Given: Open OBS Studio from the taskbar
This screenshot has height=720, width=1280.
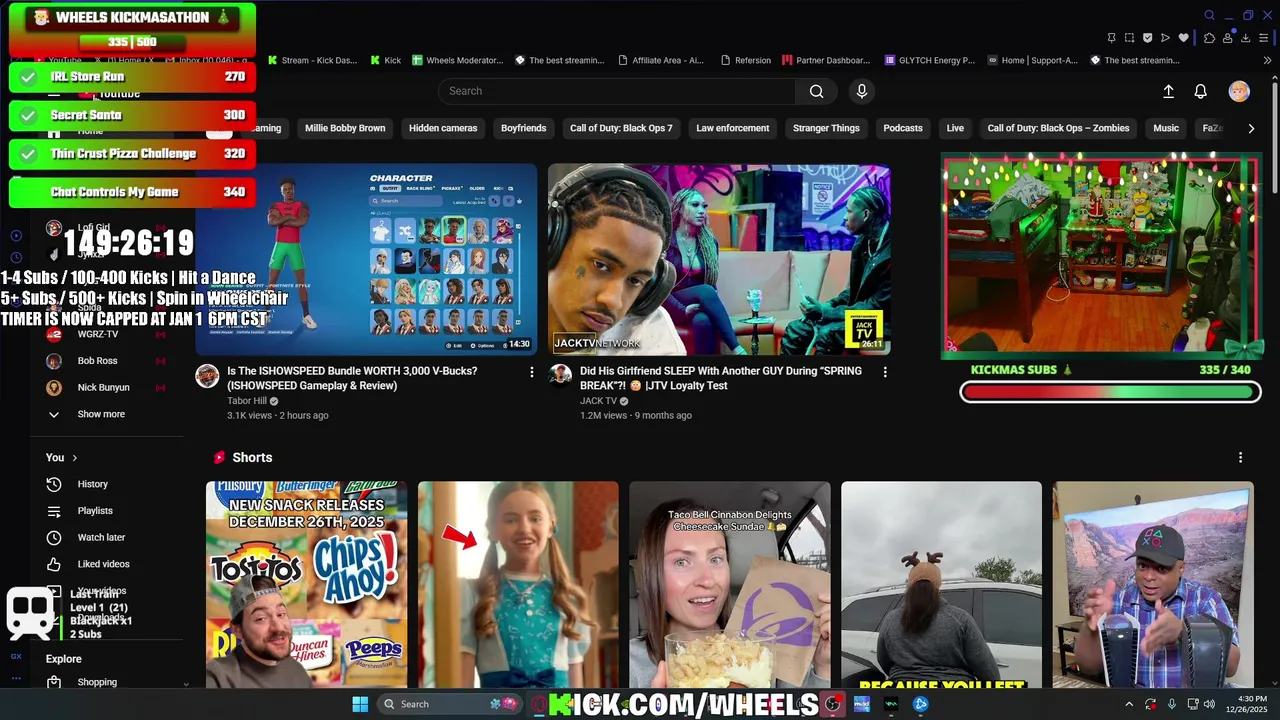Looking at the screenshot, I should pyautogui.click(x=832, y=704).
